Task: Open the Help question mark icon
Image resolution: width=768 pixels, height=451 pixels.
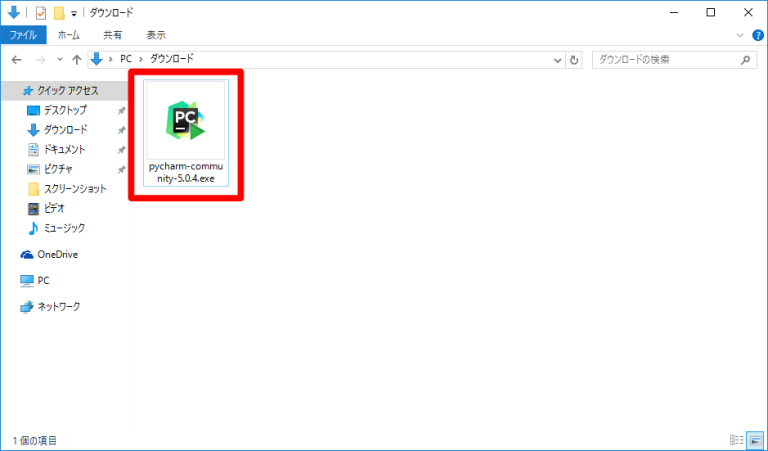Action: click(x=756, y=34)
